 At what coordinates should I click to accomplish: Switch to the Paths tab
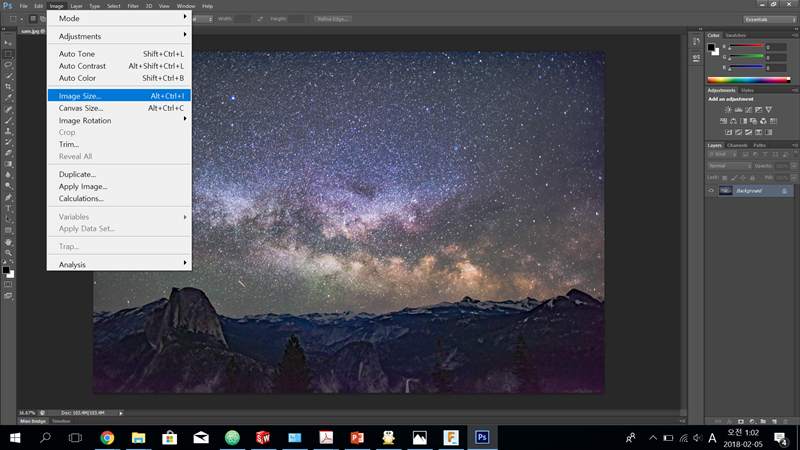pos(759,145)
